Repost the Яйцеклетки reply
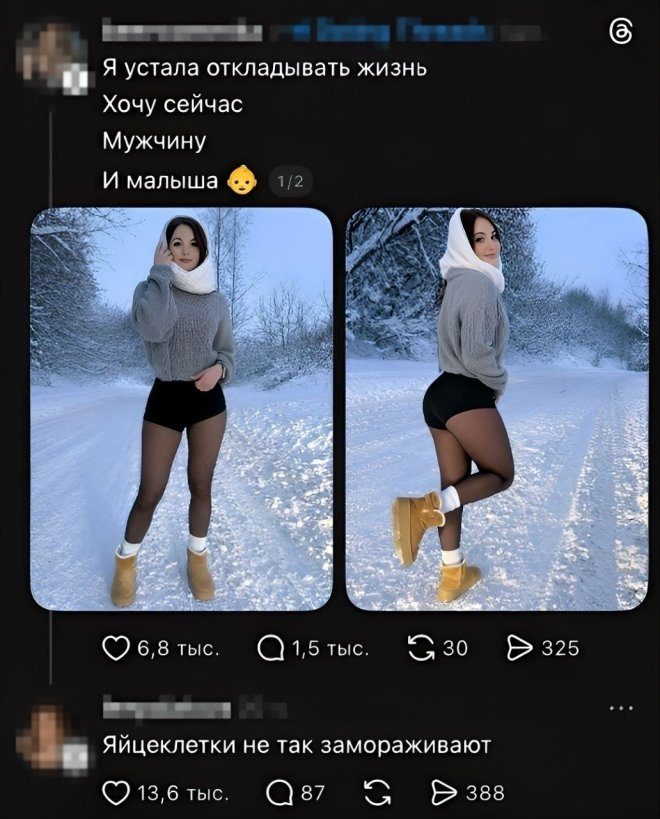The image size is (660, 819). coord(378,793)
